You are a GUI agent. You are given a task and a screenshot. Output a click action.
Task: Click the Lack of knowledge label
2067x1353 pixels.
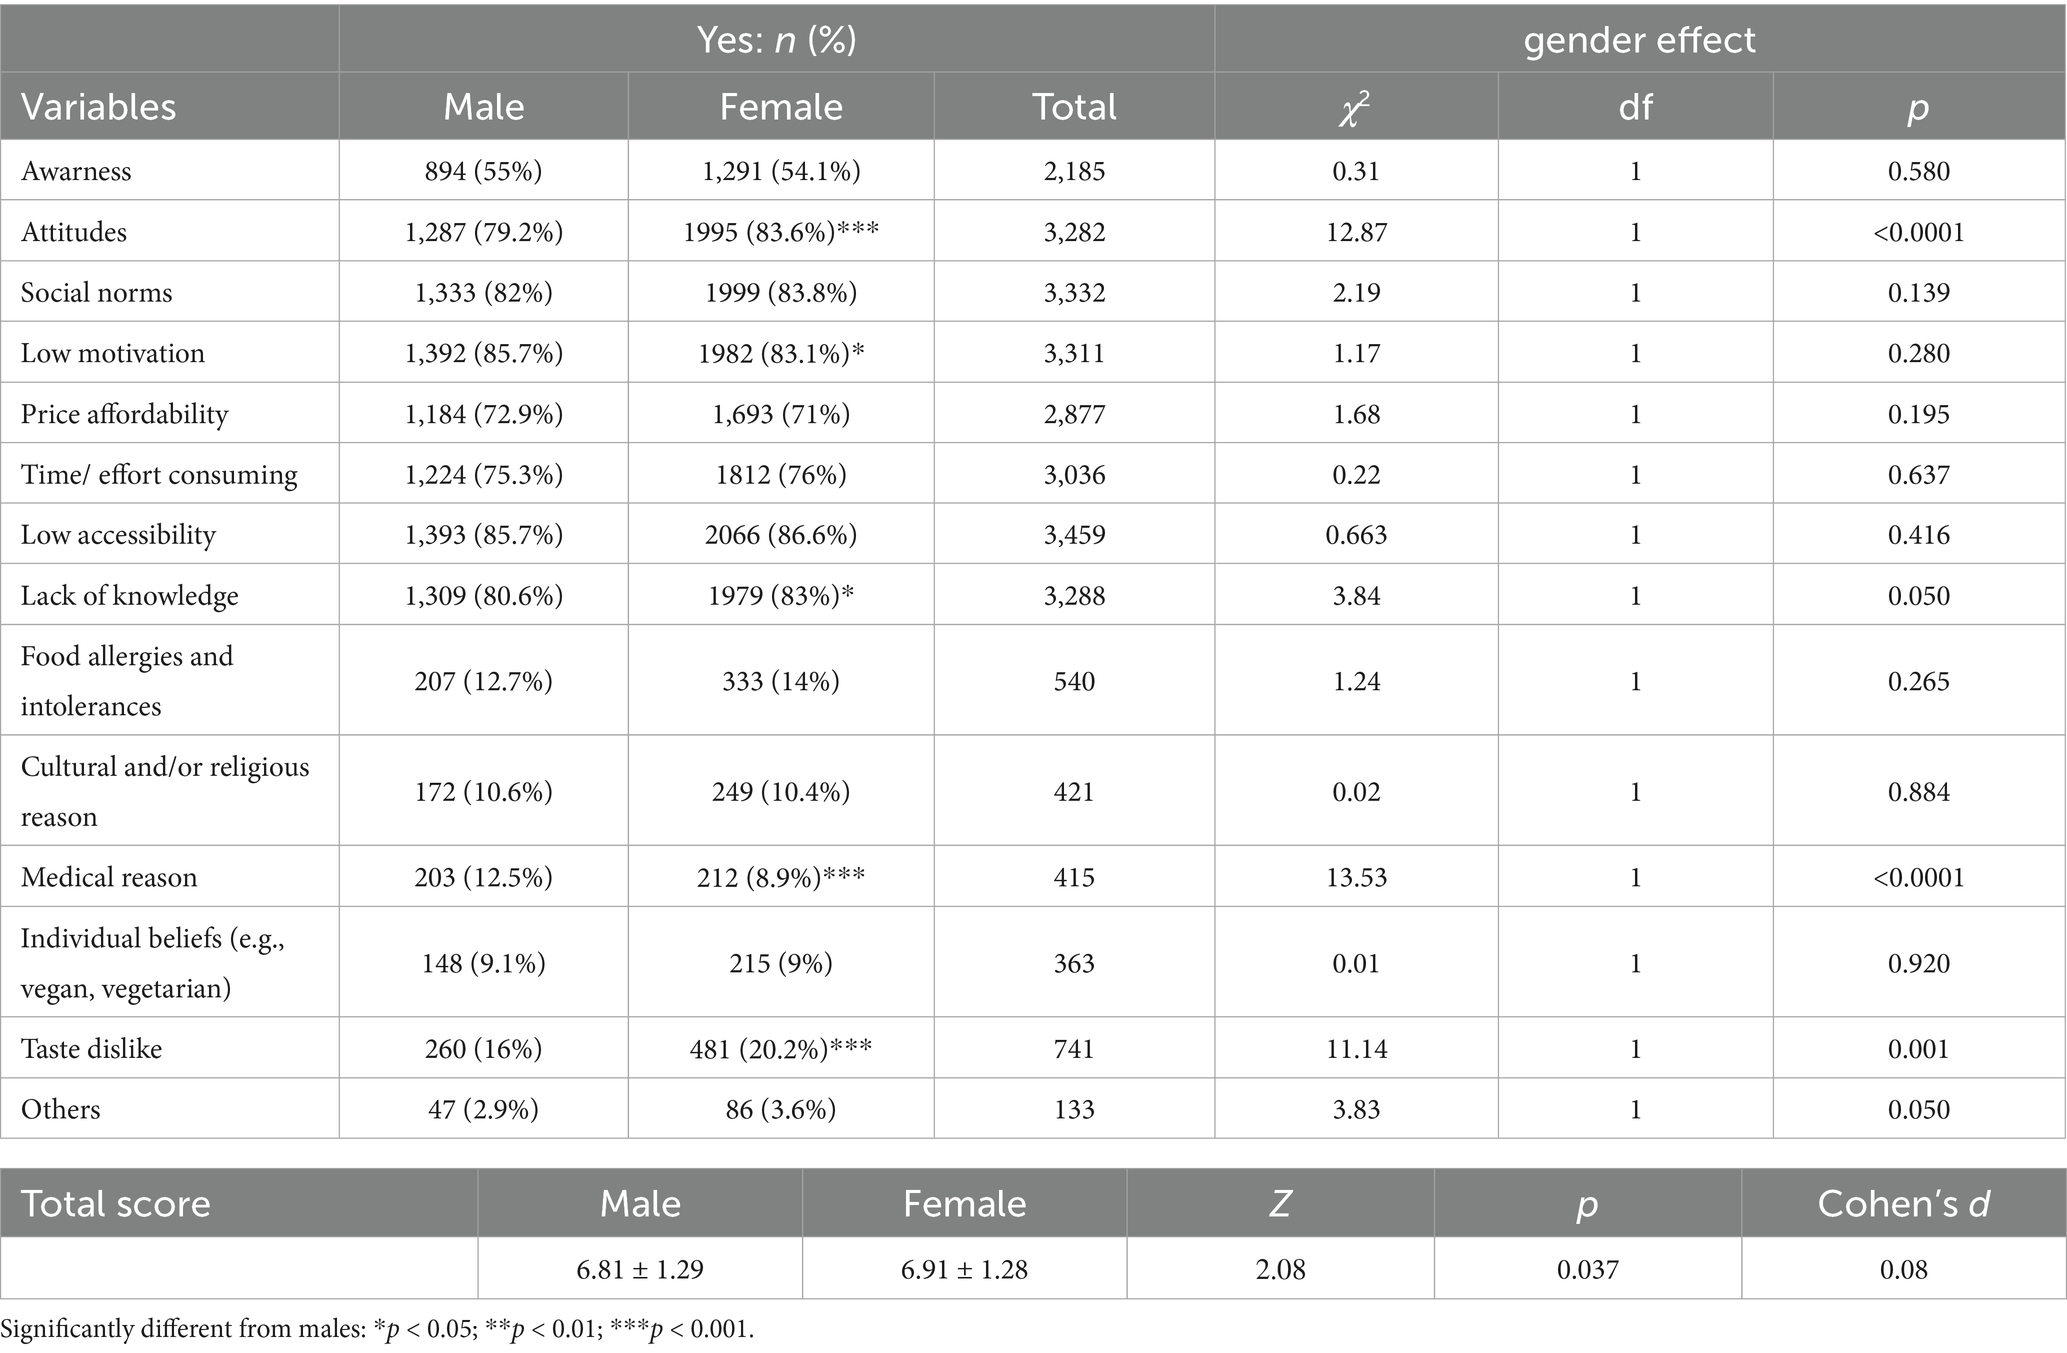[x=129, y=596]
